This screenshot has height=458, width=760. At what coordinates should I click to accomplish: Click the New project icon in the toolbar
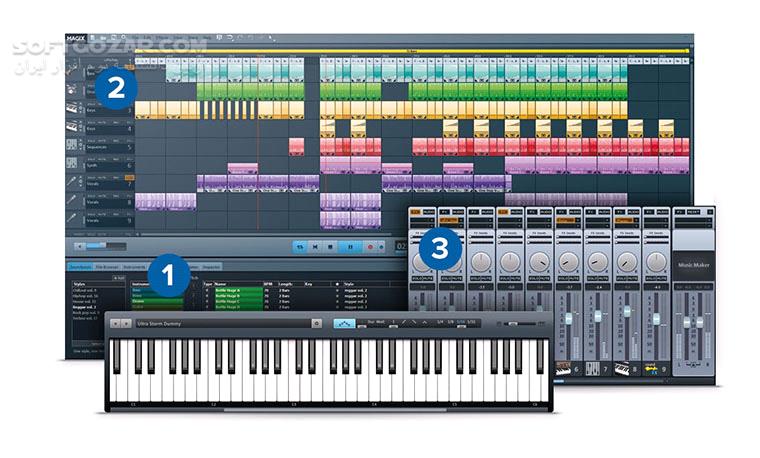pos(93,37)
